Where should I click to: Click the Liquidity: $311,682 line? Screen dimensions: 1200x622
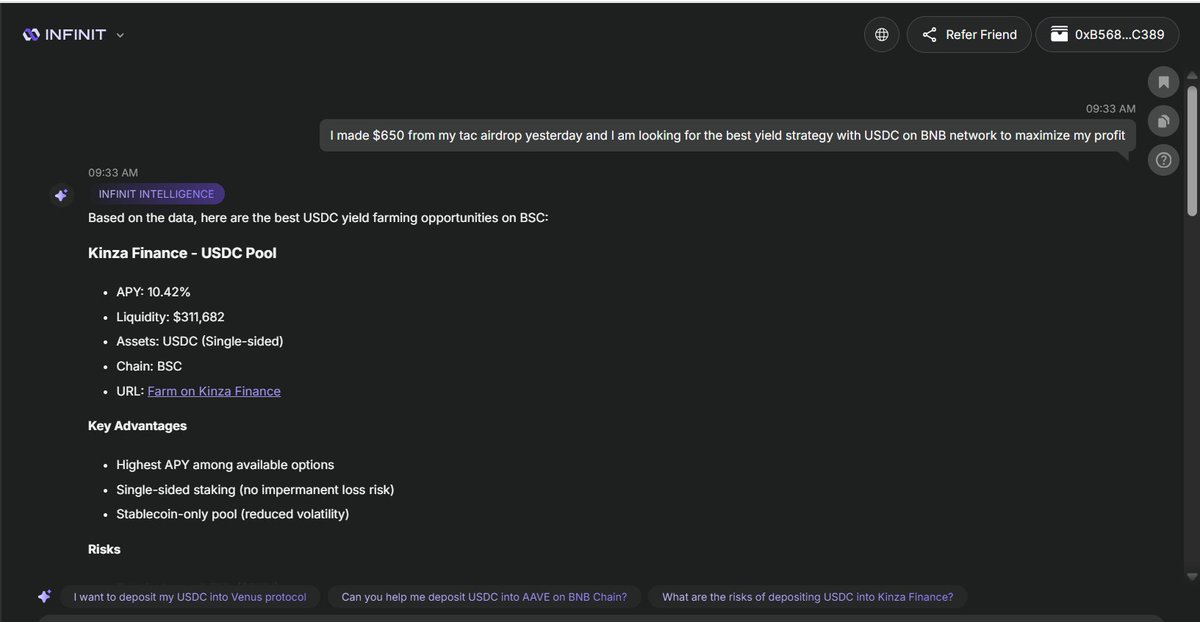[x=170, y=317]
